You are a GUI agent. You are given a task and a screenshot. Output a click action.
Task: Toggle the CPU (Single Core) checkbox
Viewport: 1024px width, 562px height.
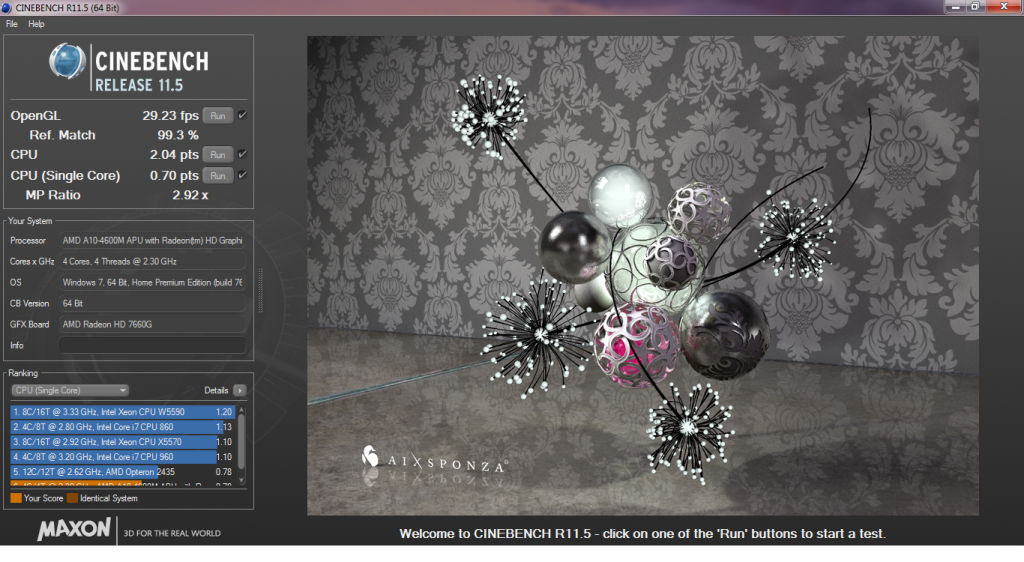pyautogui.click(x=242, y=175)
